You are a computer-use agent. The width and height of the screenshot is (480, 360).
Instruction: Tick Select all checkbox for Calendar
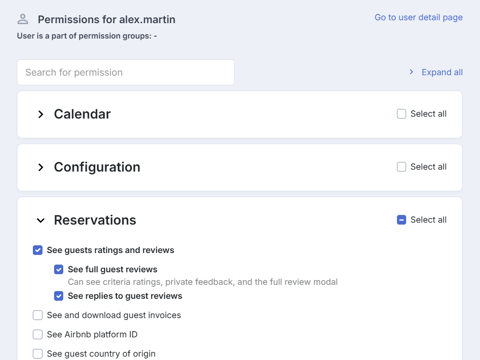click(x=401, y=114)
